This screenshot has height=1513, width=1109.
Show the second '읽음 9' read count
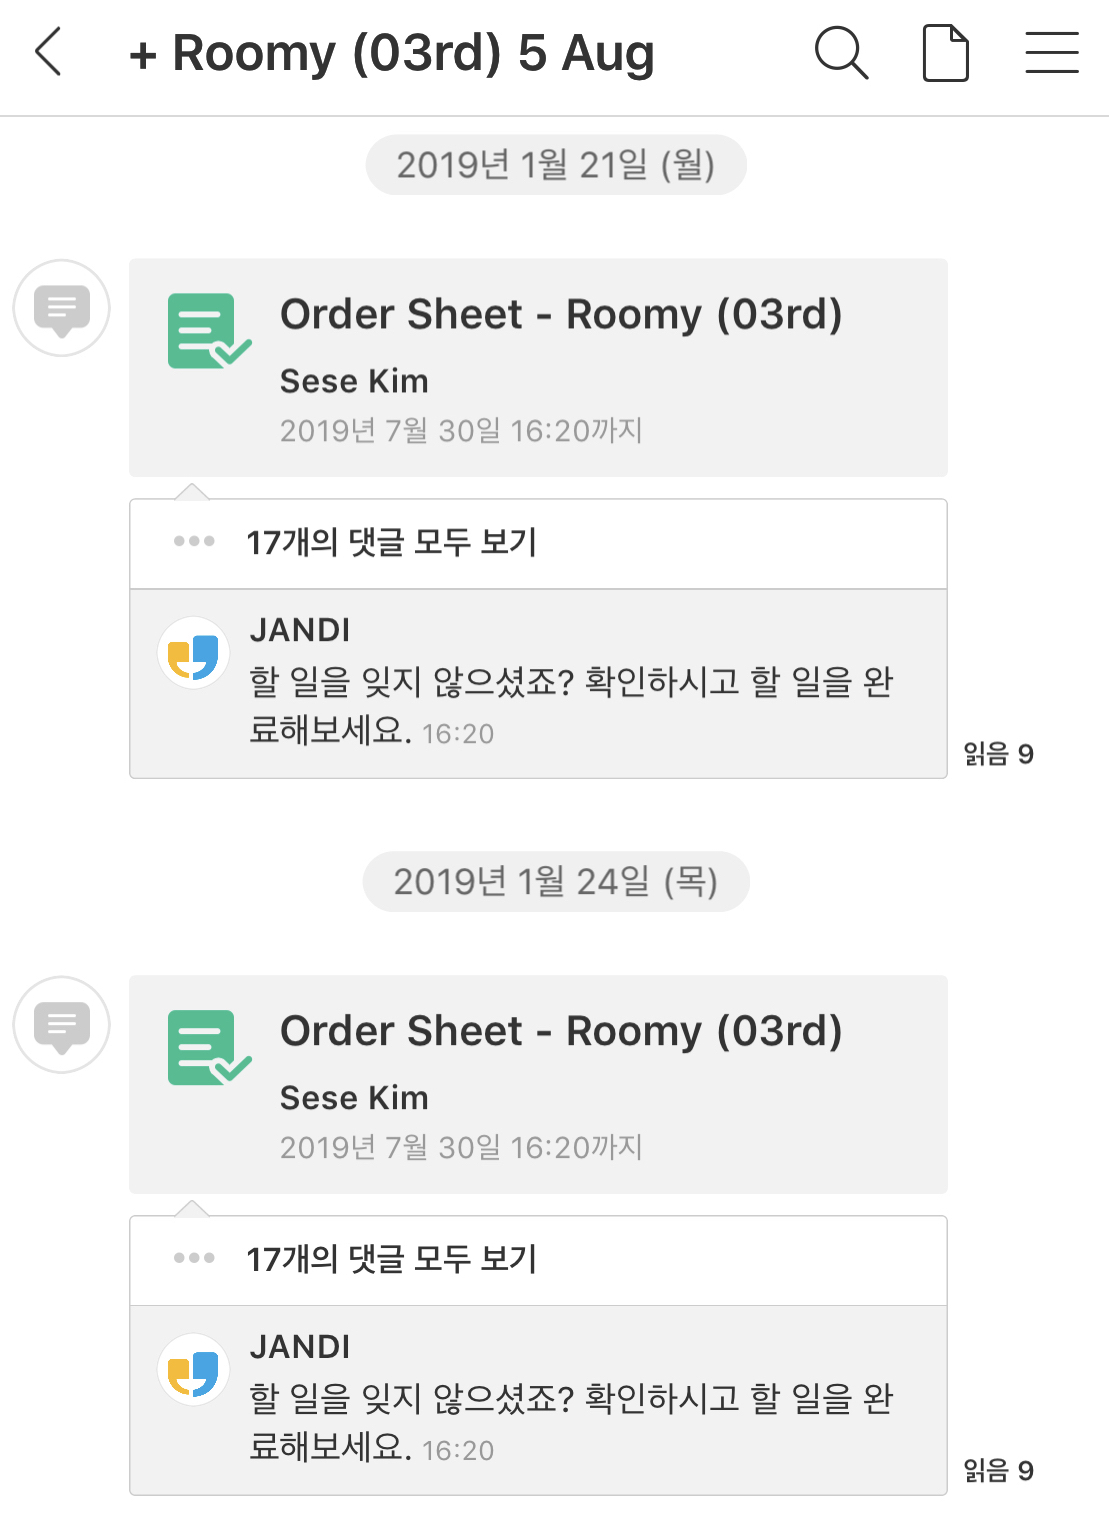(x=998, y=1471)
